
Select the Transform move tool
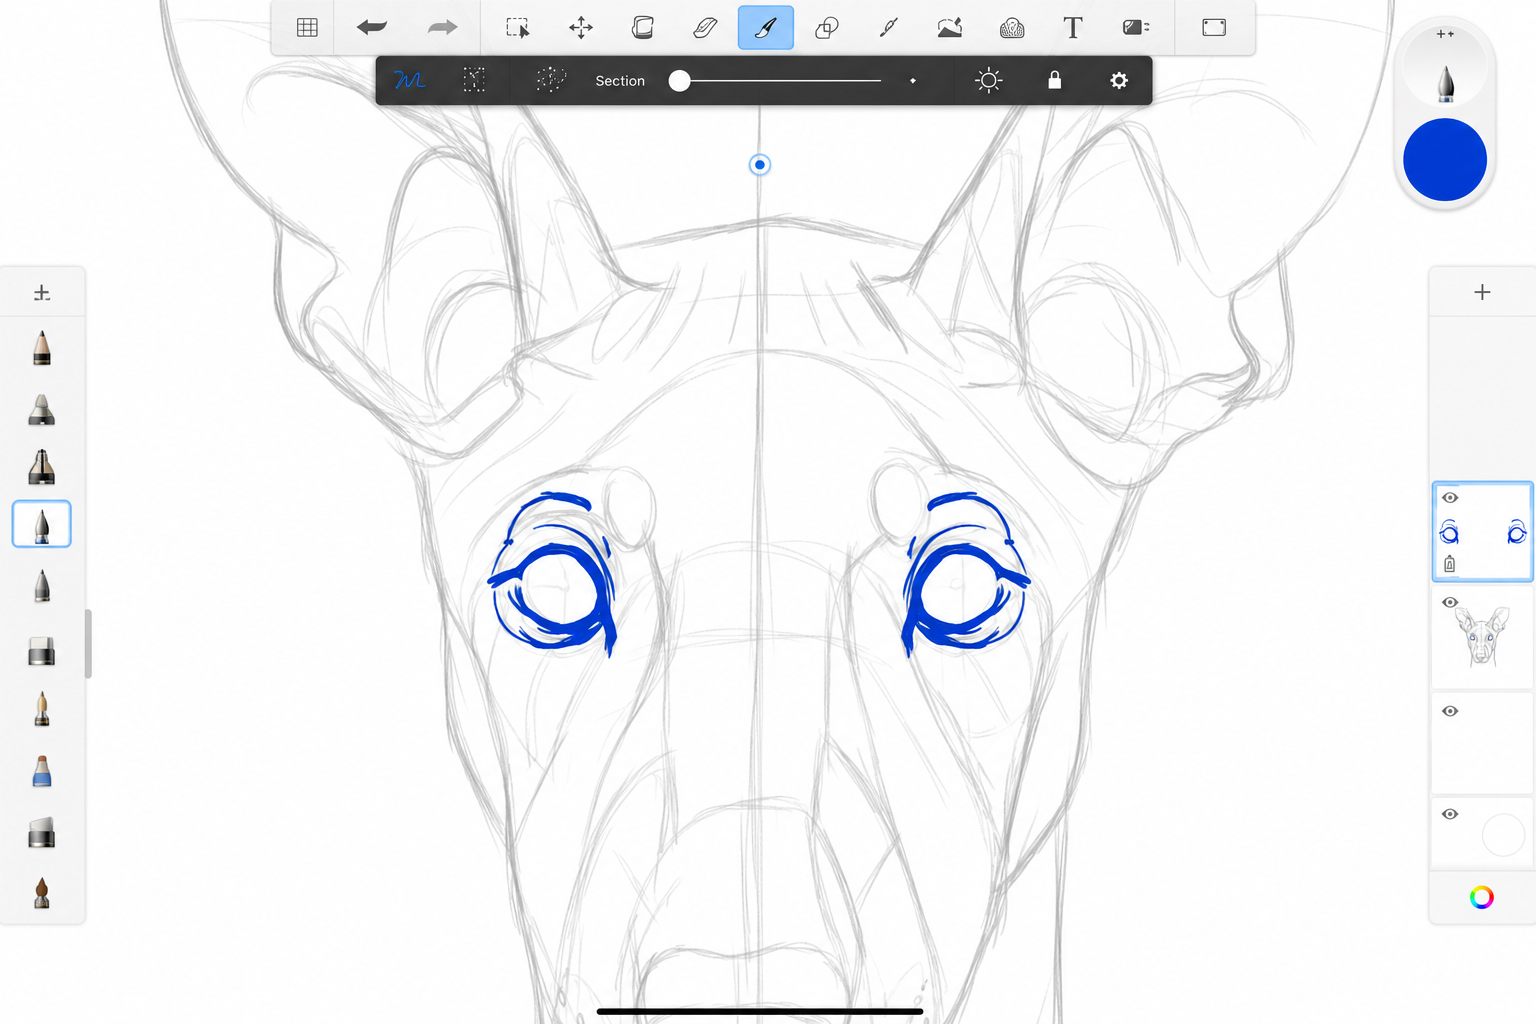click(580, 28)
